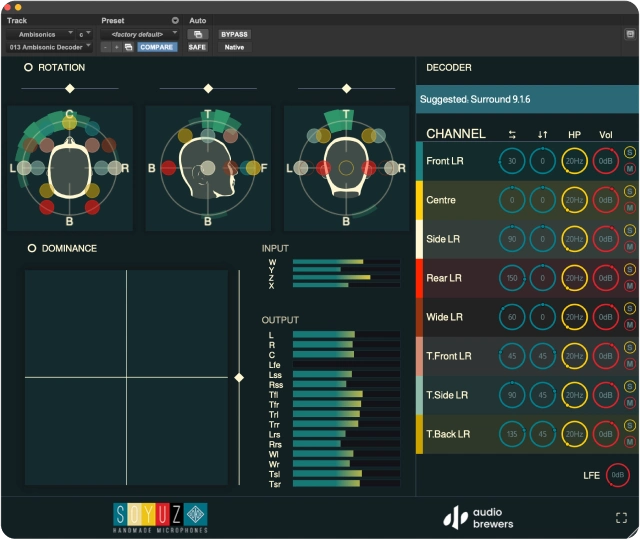Viewport: 640px width, 539px height.
Task: Expand the 013 Ambisonic Decoder insert dropdown
Action: point(48,47)
